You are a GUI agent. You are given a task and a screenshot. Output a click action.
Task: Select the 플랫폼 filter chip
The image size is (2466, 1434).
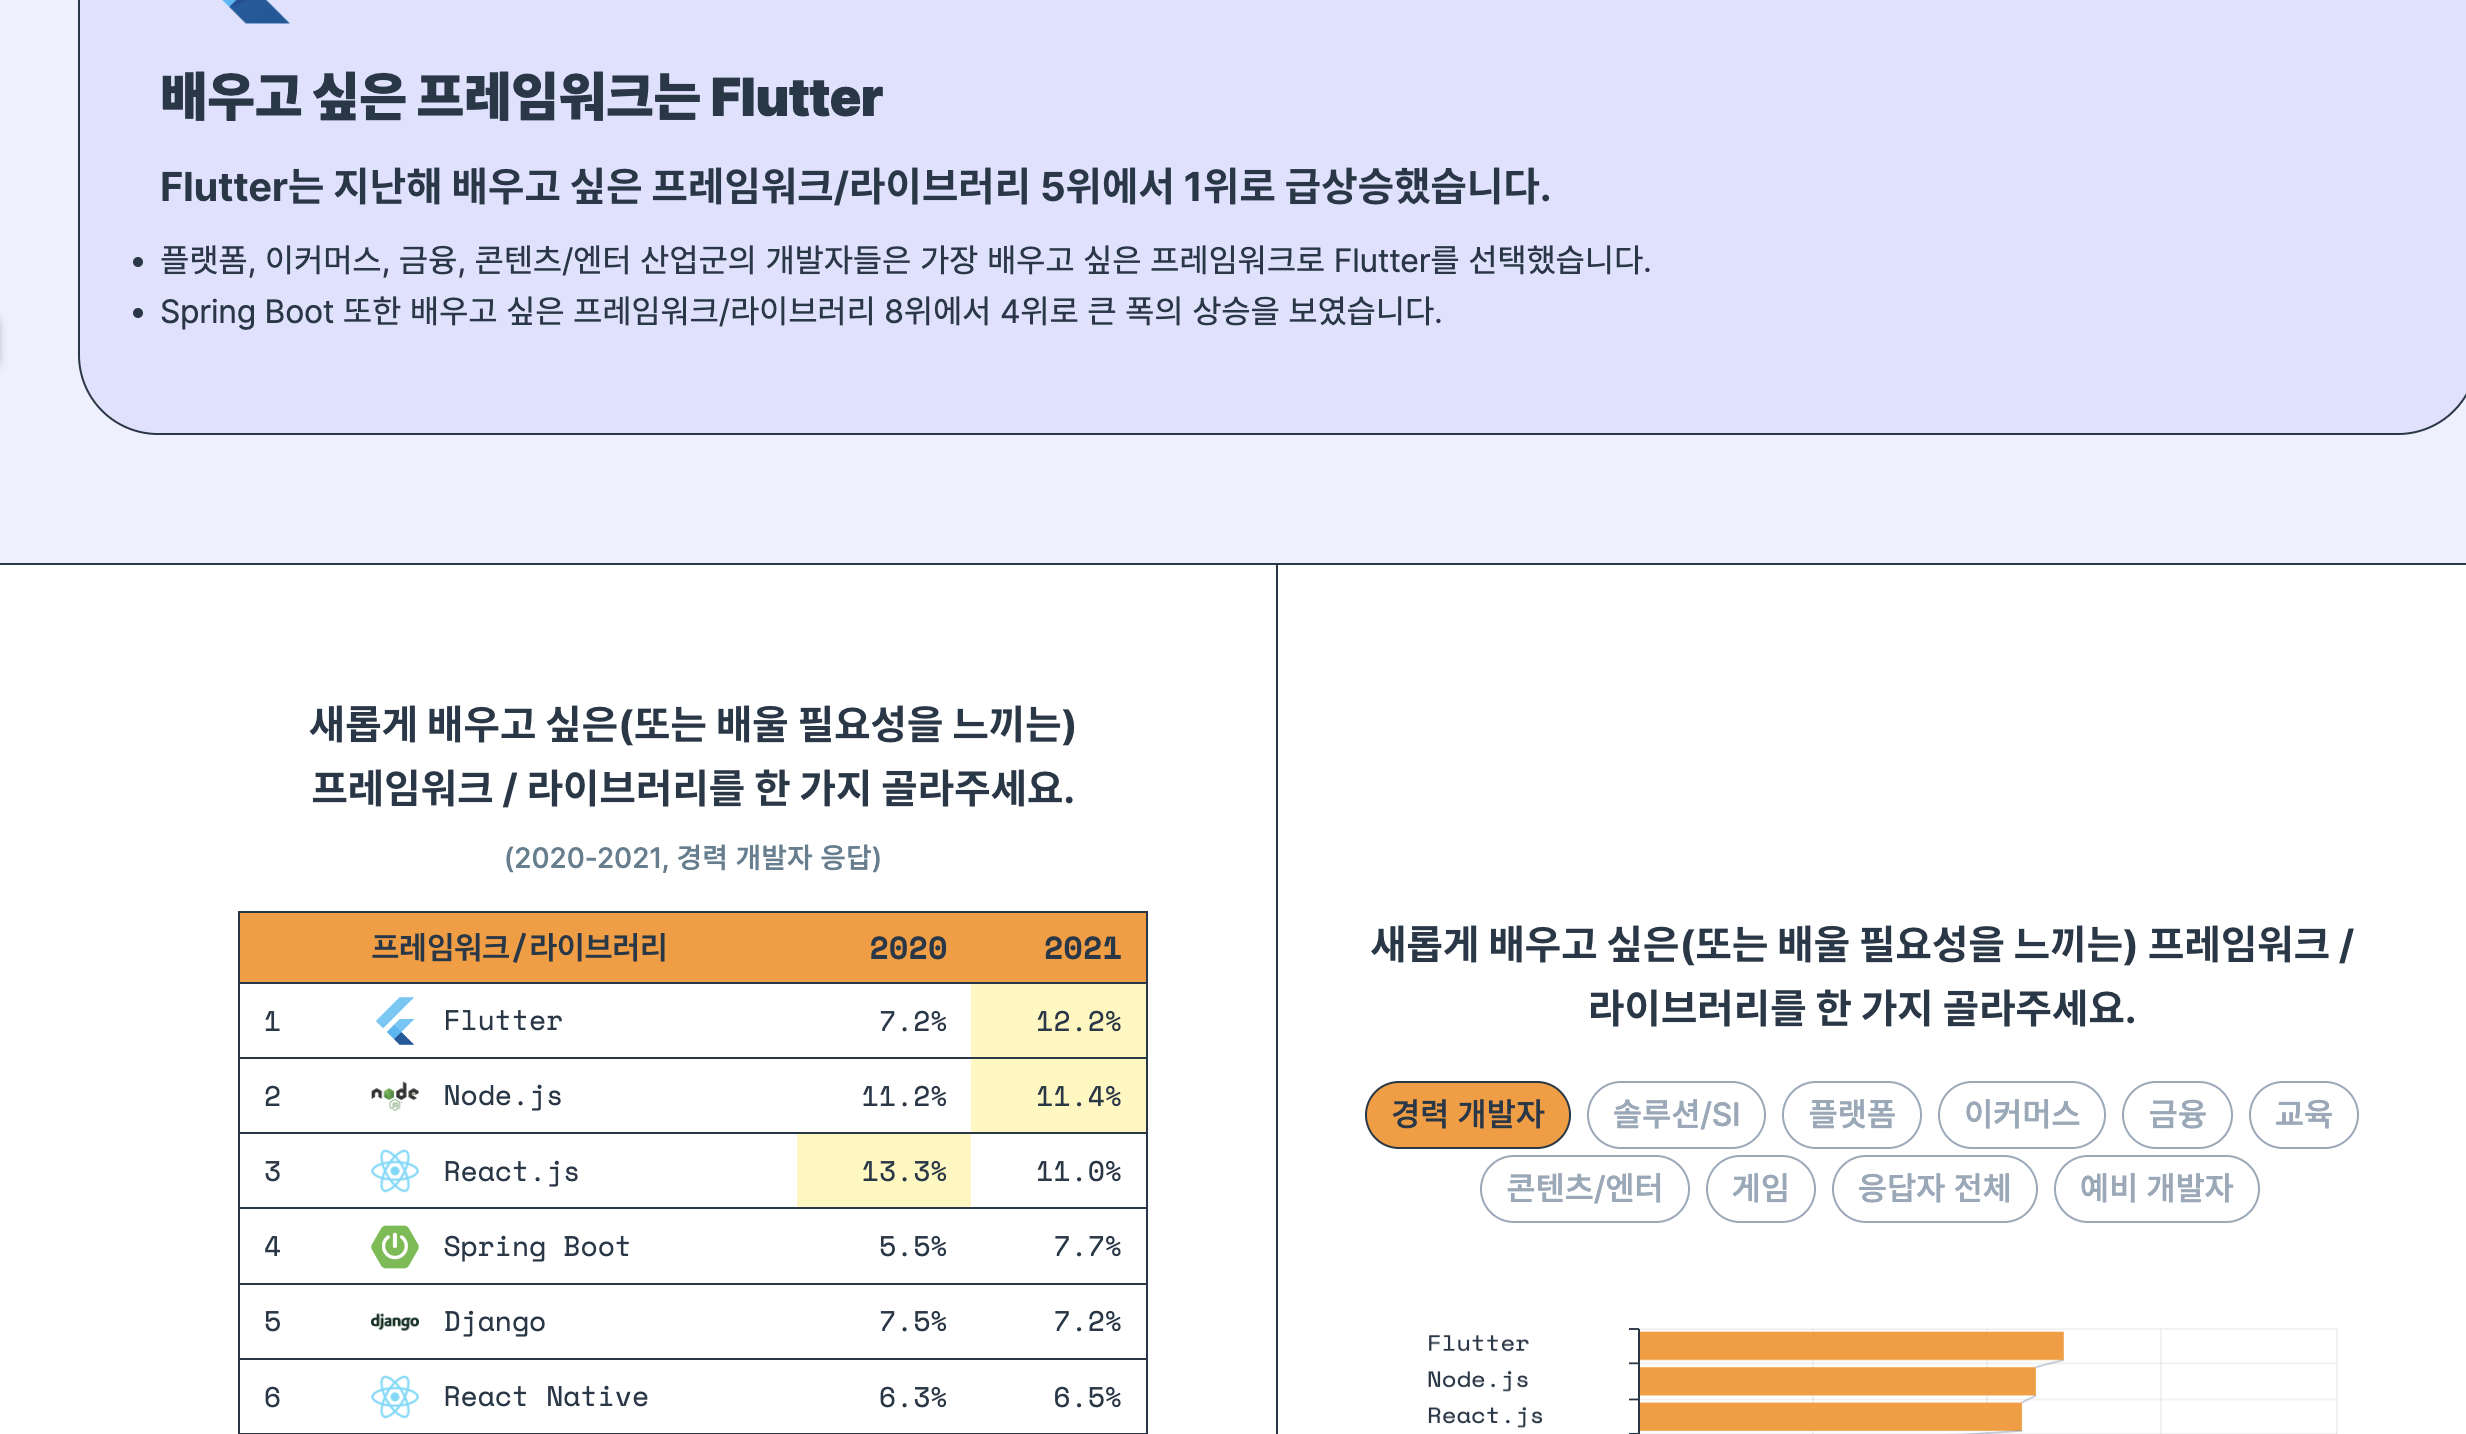pos(1851,1114)
